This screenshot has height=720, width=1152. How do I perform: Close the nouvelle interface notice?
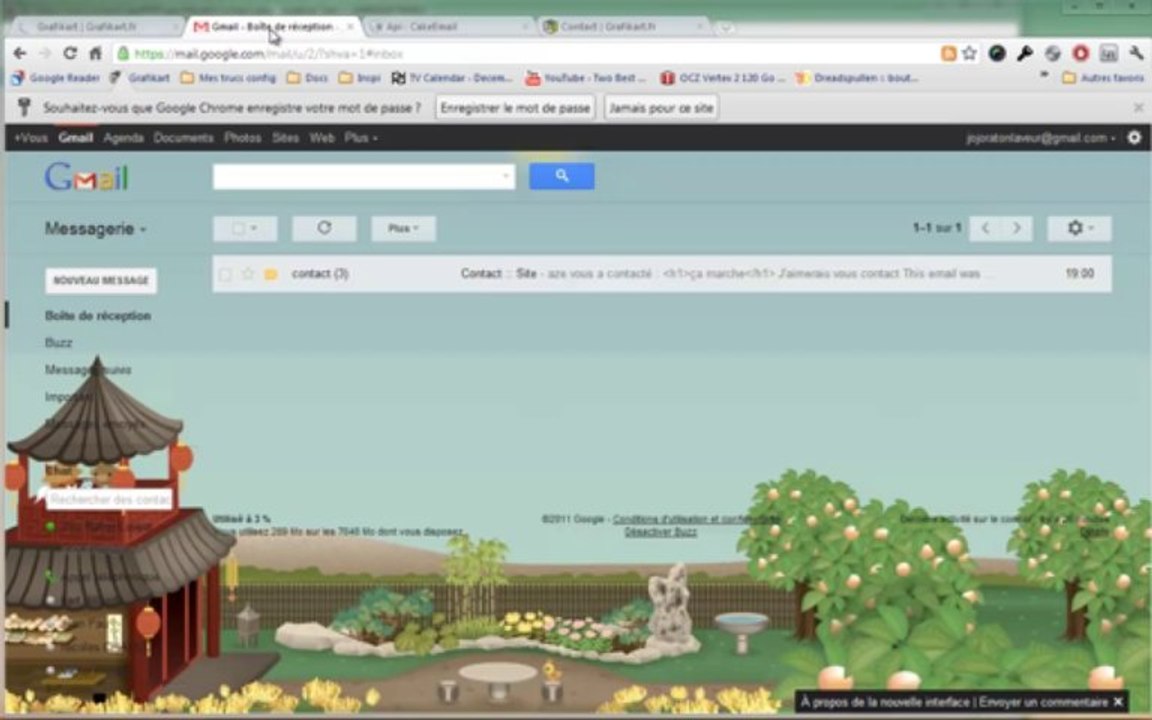click(x=1118, y=702)
